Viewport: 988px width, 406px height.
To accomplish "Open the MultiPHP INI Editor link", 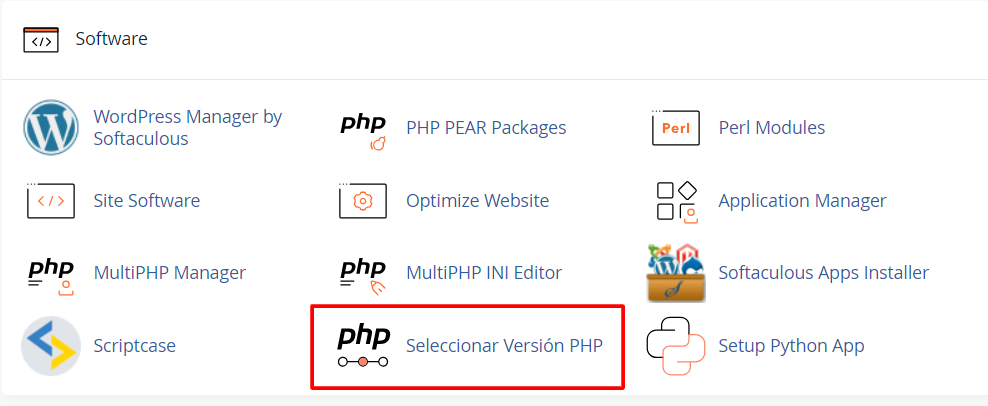I will click(x=484, y=274).
